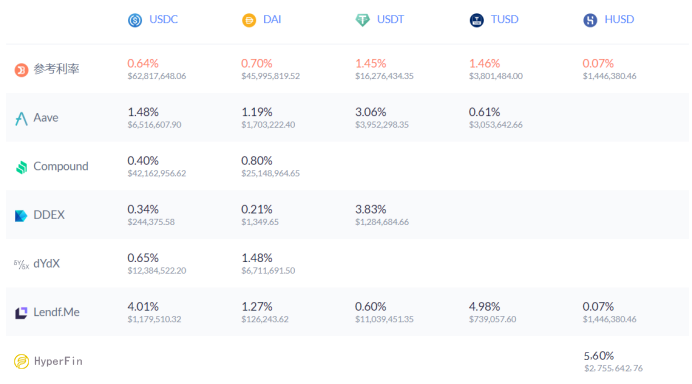Click the Aave logo icon

21,118
